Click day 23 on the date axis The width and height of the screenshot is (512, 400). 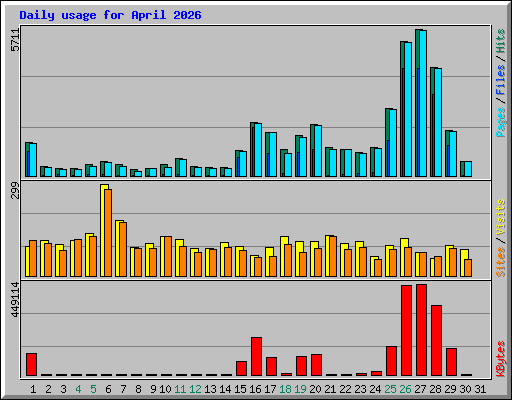pyautogui.click(x=360, y=389)
